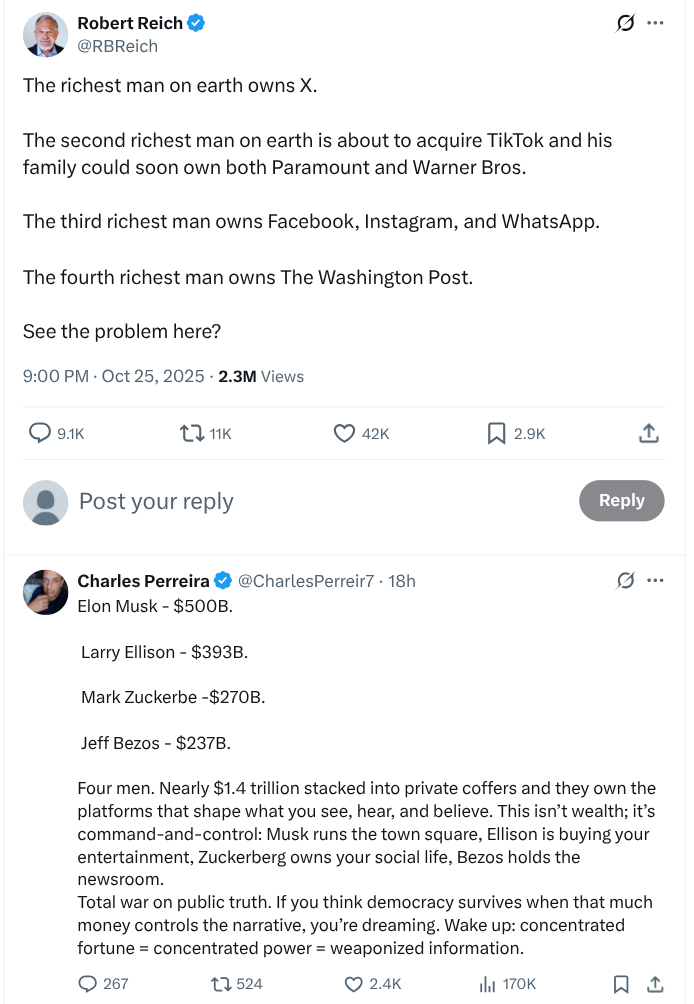This screenshot has height=1004, width=694.
Task: Bookmark Robert Reich's post
Action: point(496,433)
